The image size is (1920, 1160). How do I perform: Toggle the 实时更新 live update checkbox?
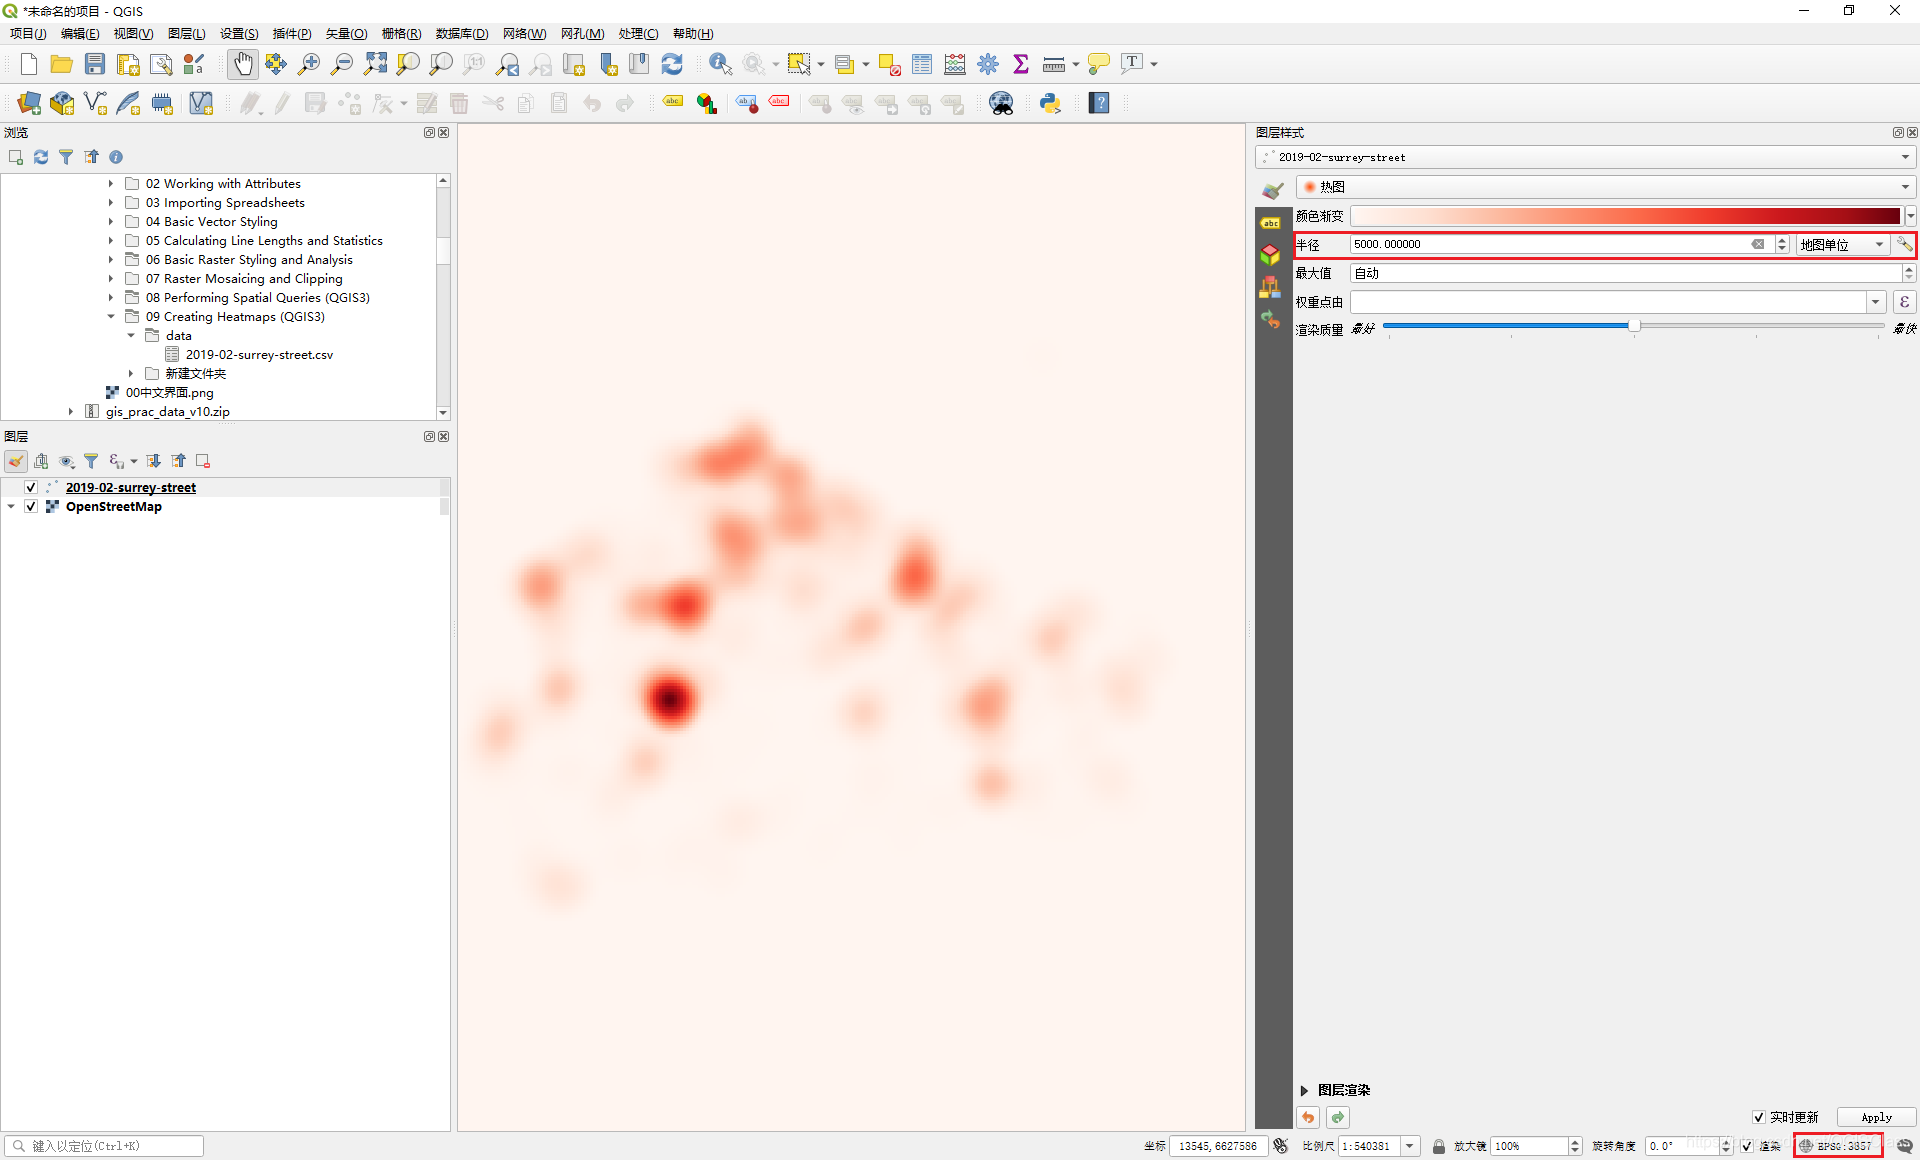click(x=1759, y=1117)
